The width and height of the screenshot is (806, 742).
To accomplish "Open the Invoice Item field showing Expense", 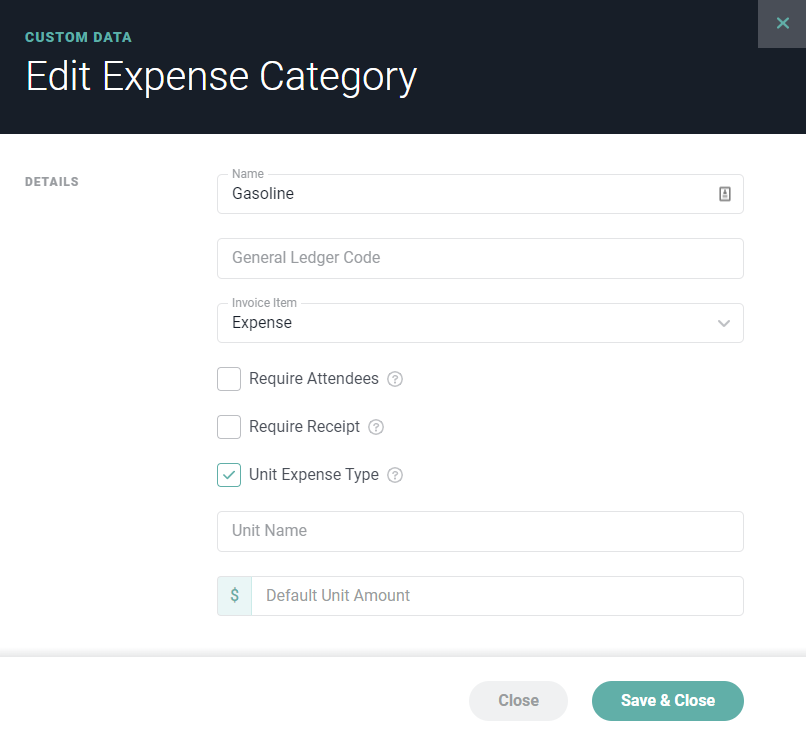I will 480,323.
